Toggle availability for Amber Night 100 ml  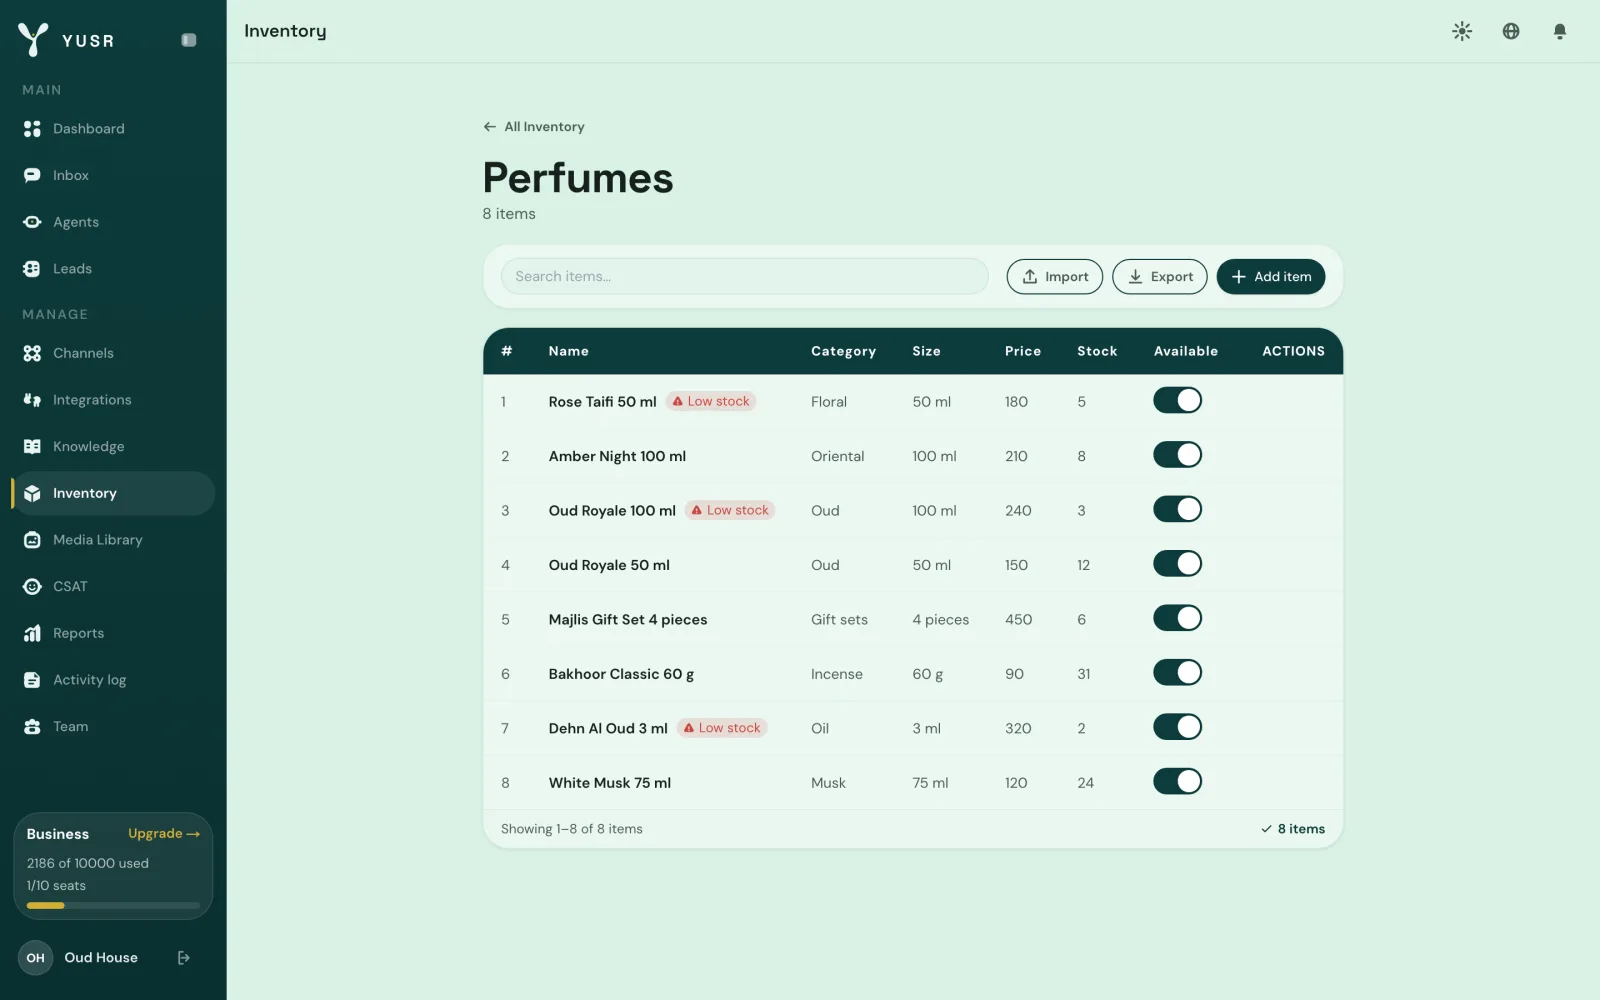[1177, 455]
